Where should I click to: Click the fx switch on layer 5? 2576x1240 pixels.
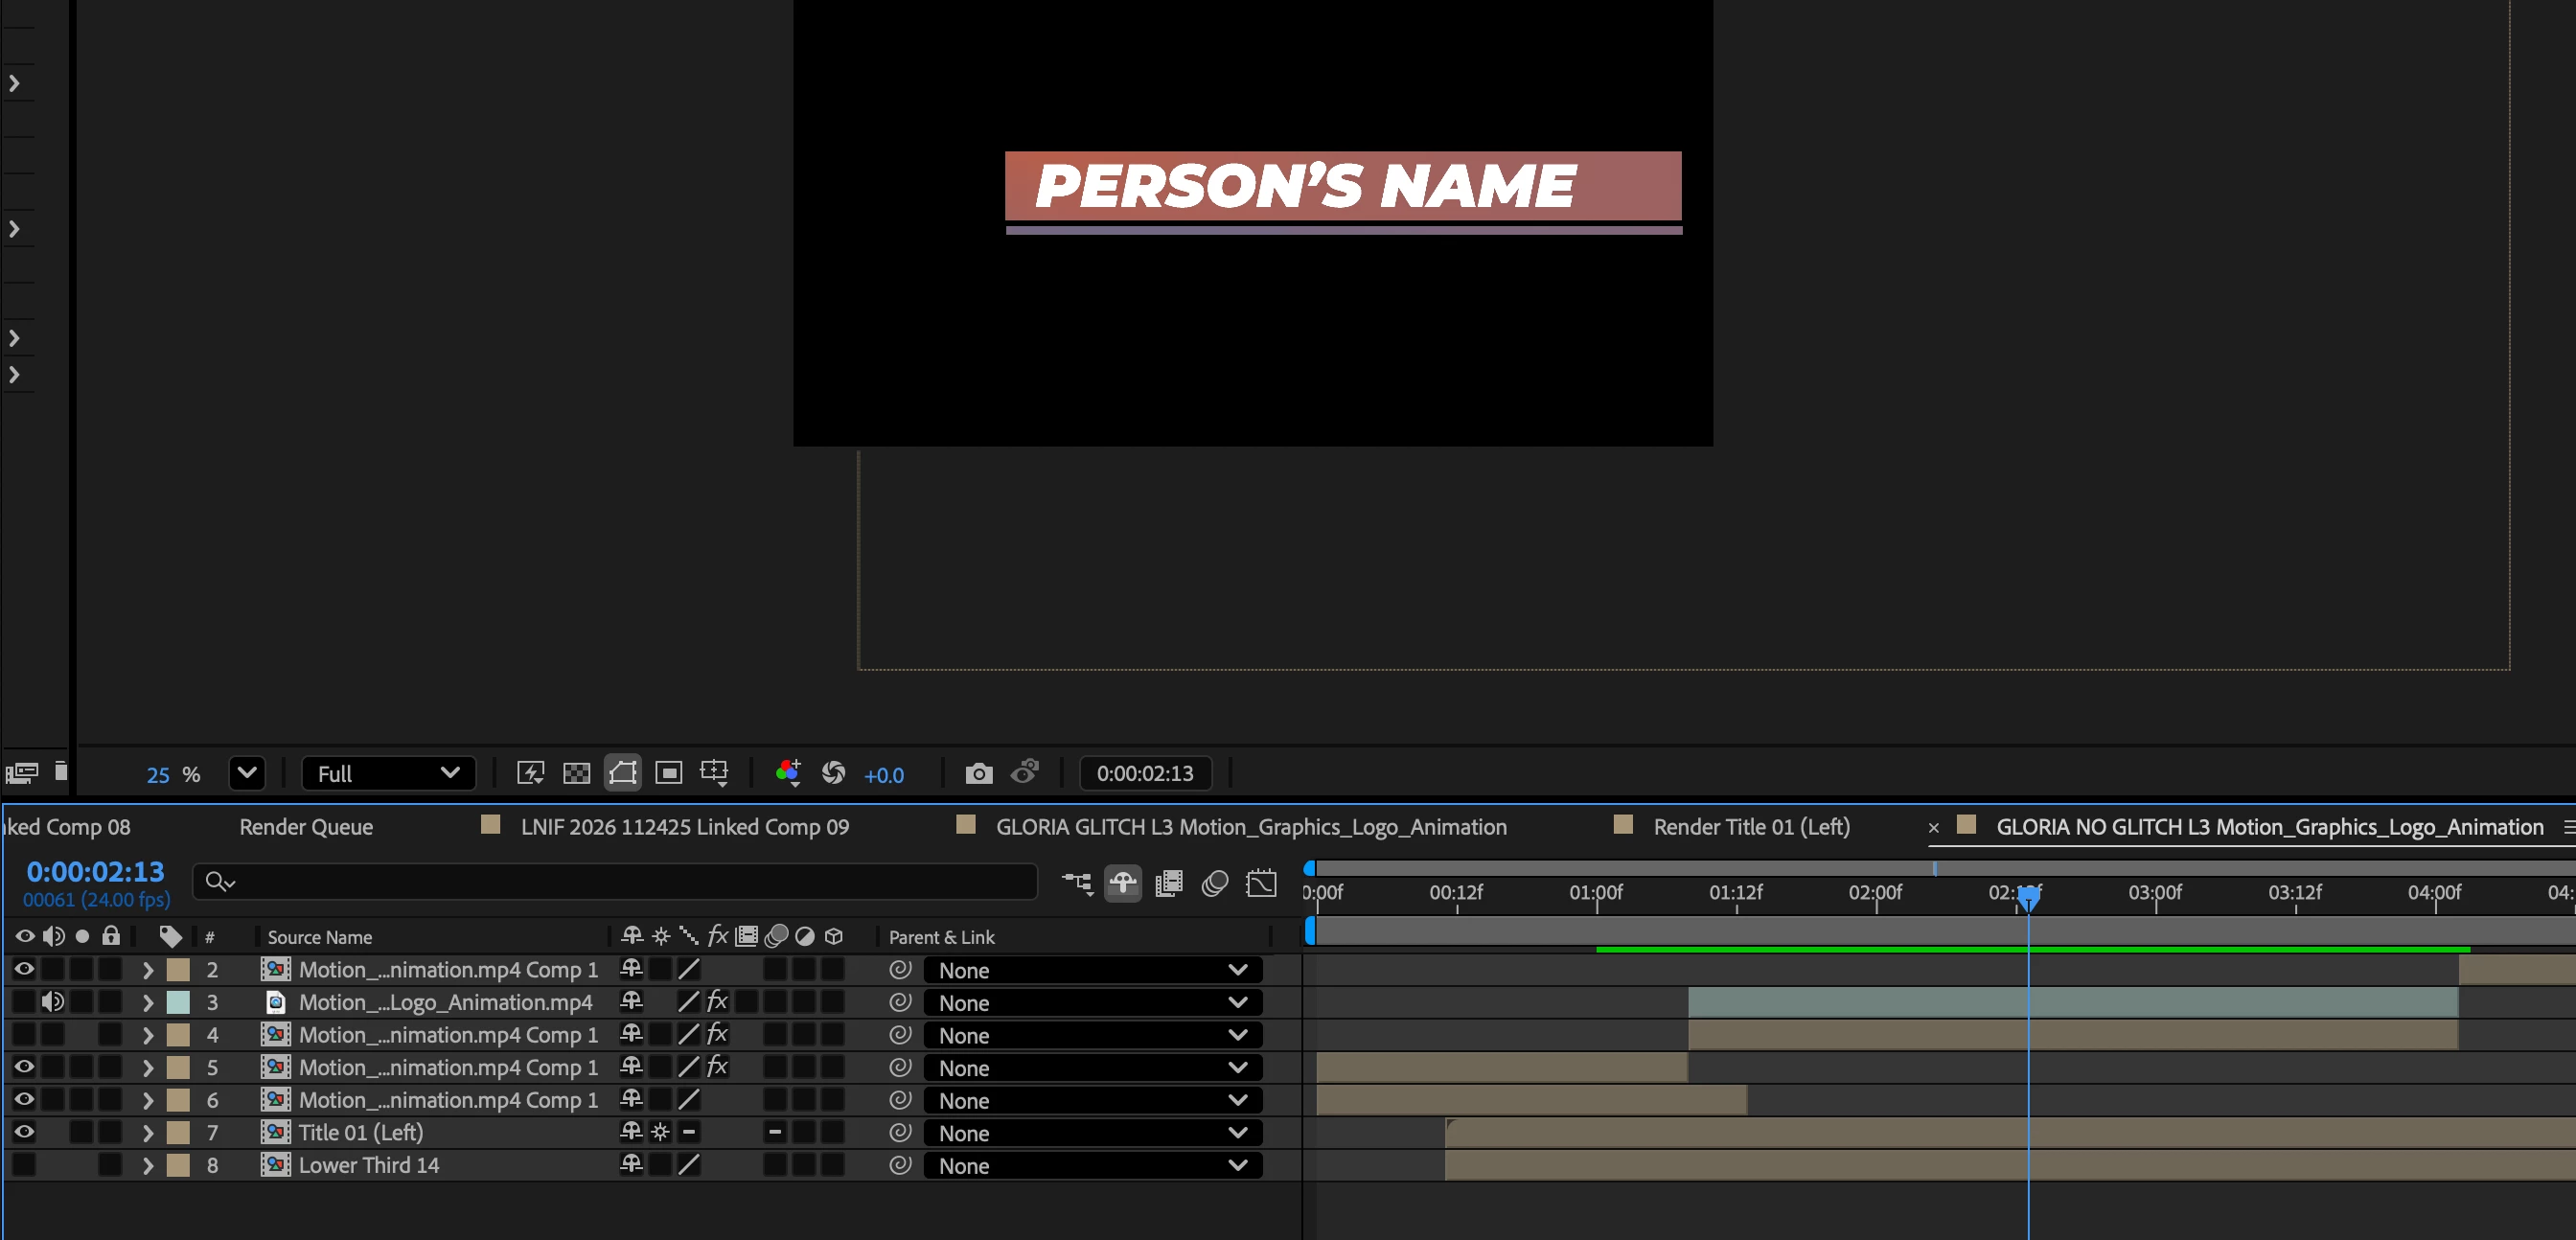[x=717, y=1067]
